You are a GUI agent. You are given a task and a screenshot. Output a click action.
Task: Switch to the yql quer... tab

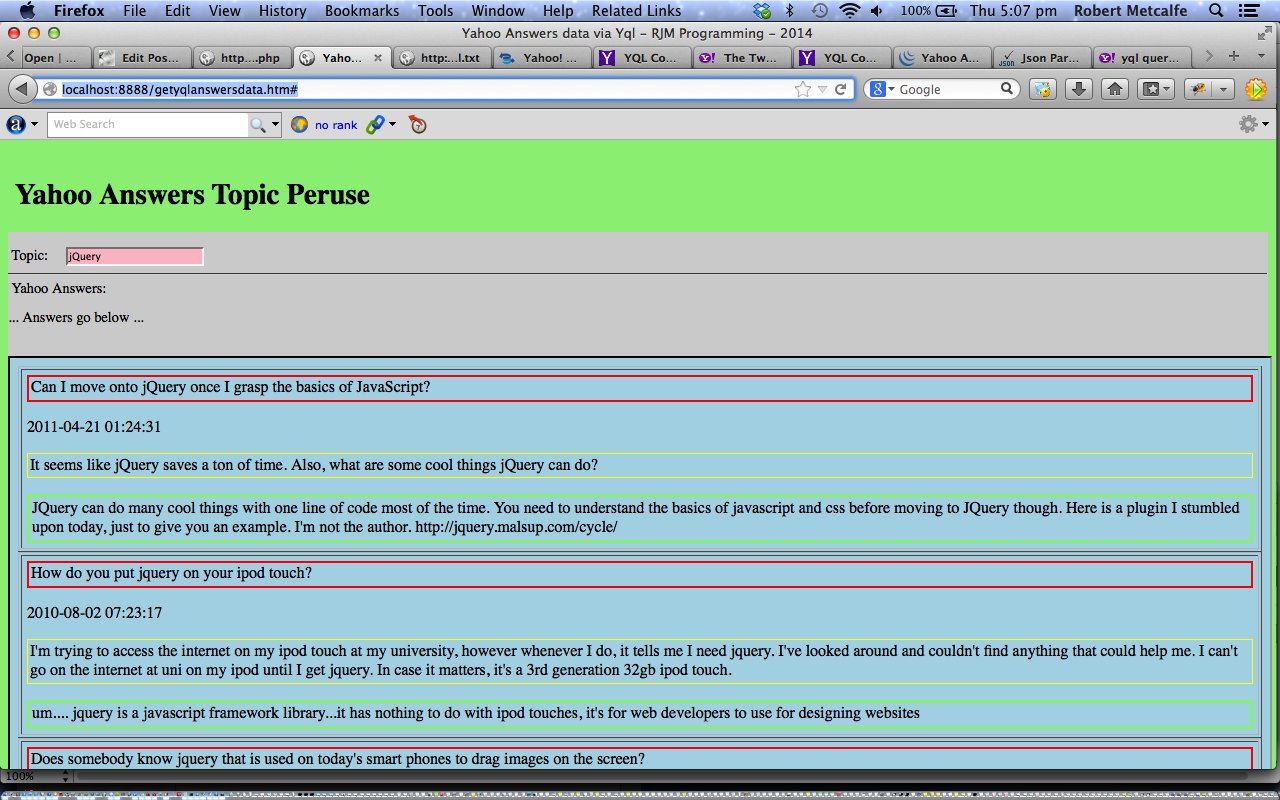point(1142,57)
